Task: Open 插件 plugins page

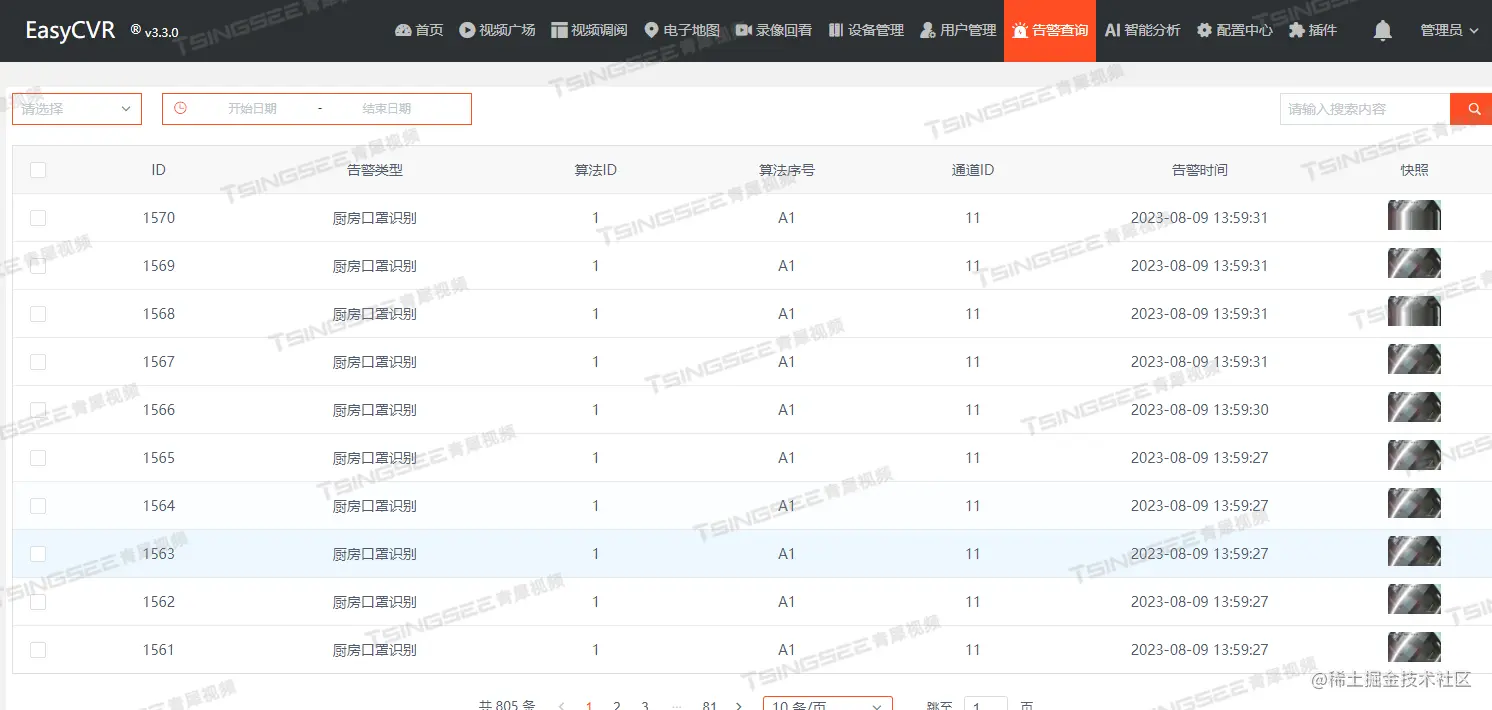Action: (x=1312, y=30)
